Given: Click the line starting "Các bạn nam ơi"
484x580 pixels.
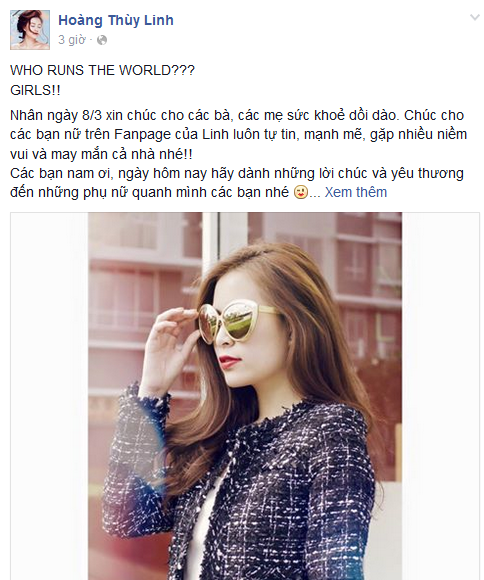Looking at the screenshot, I should 237,173.
